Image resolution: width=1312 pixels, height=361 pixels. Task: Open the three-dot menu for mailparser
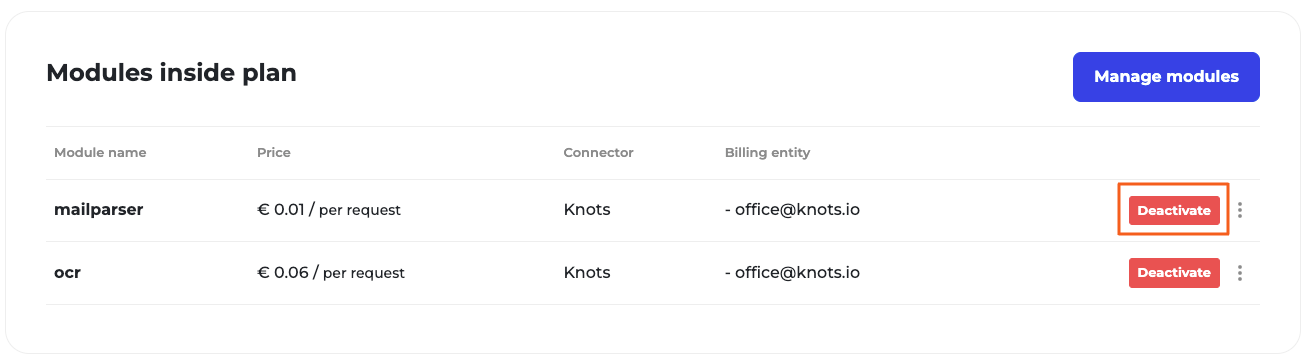point(1240,210)
